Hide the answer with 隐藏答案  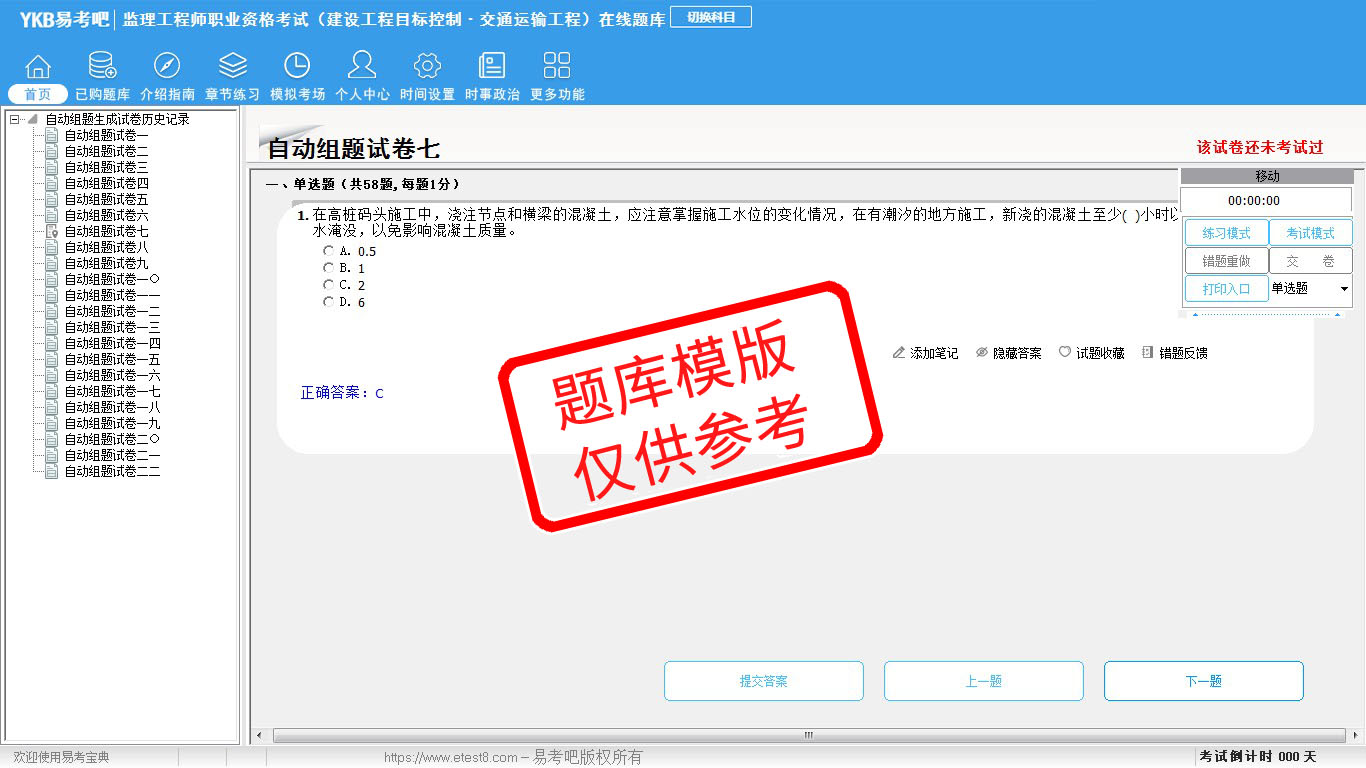1009,353
